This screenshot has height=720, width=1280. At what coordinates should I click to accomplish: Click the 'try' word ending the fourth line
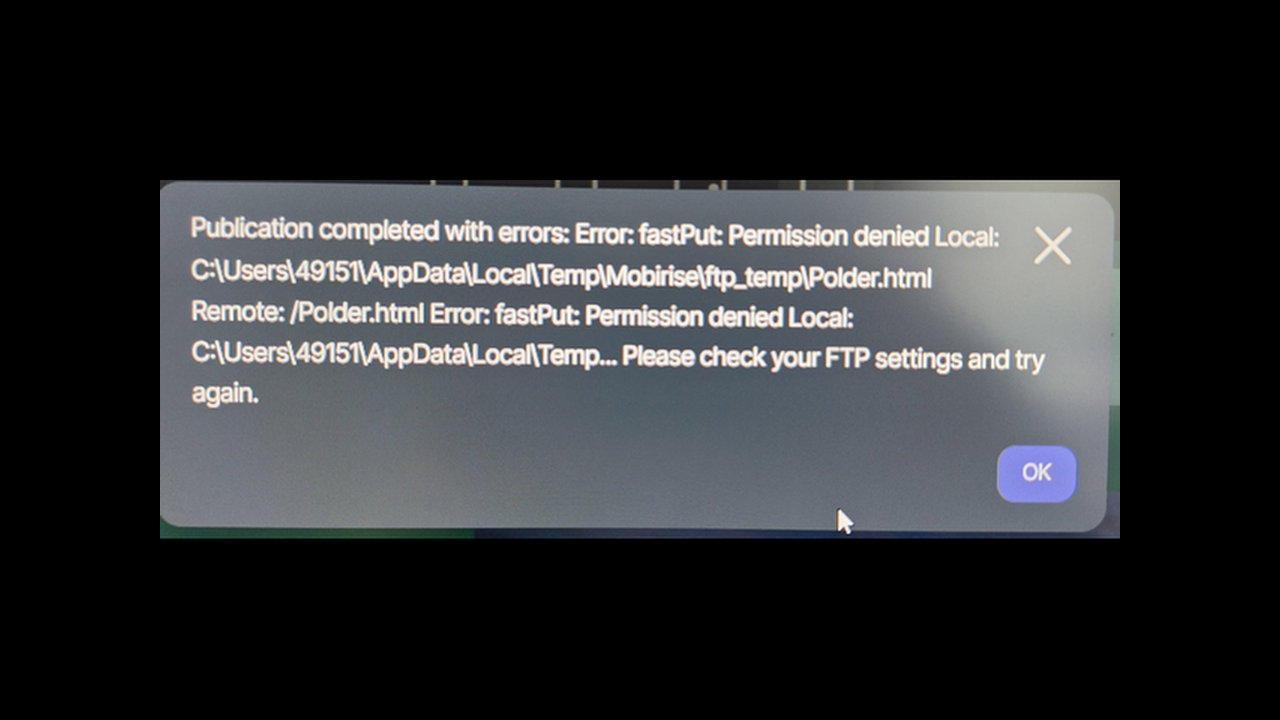(x=1029, y=361)
